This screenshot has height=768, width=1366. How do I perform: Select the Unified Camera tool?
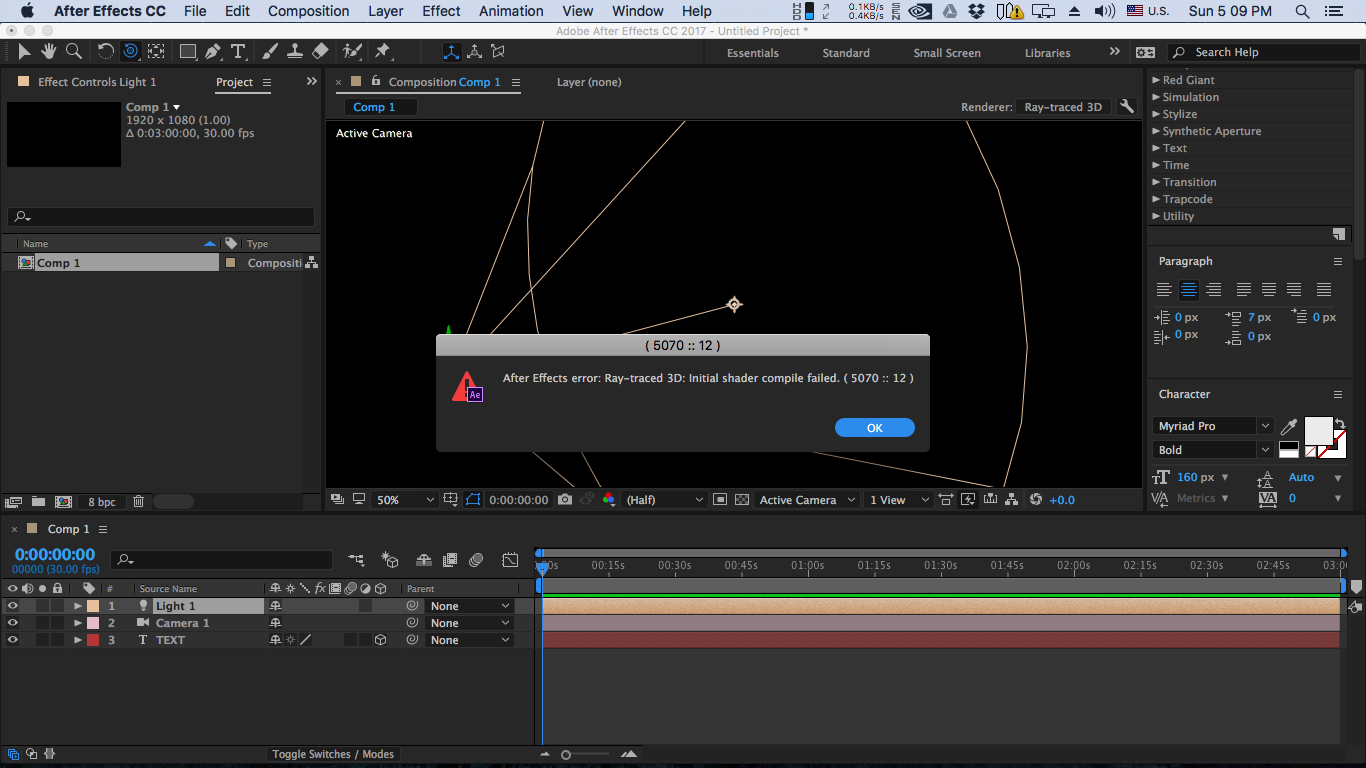[x=130, y=51]
